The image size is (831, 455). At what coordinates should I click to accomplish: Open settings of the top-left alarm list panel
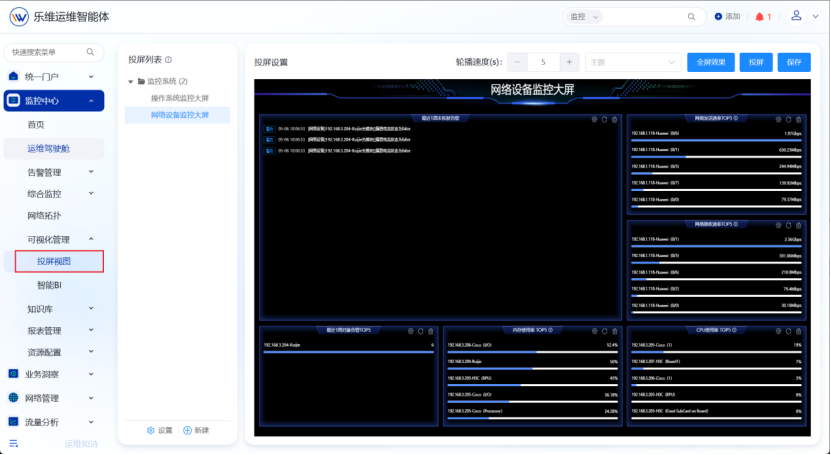coord(594,120)
